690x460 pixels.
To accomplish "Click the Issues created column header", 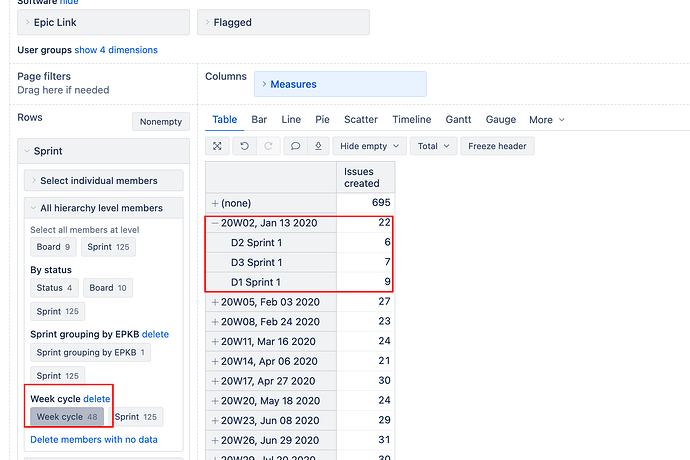I will tap(361, 178).
